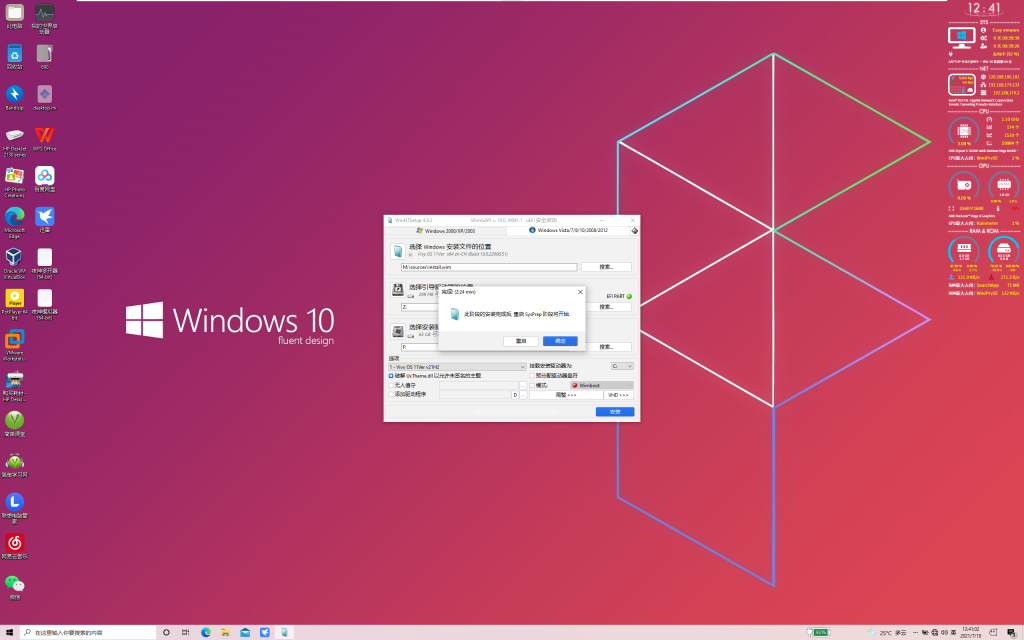Click the VHD >>> button
Image resolution: width=1024 pixels, height=640 pixels.
click(x=618, y=395)
